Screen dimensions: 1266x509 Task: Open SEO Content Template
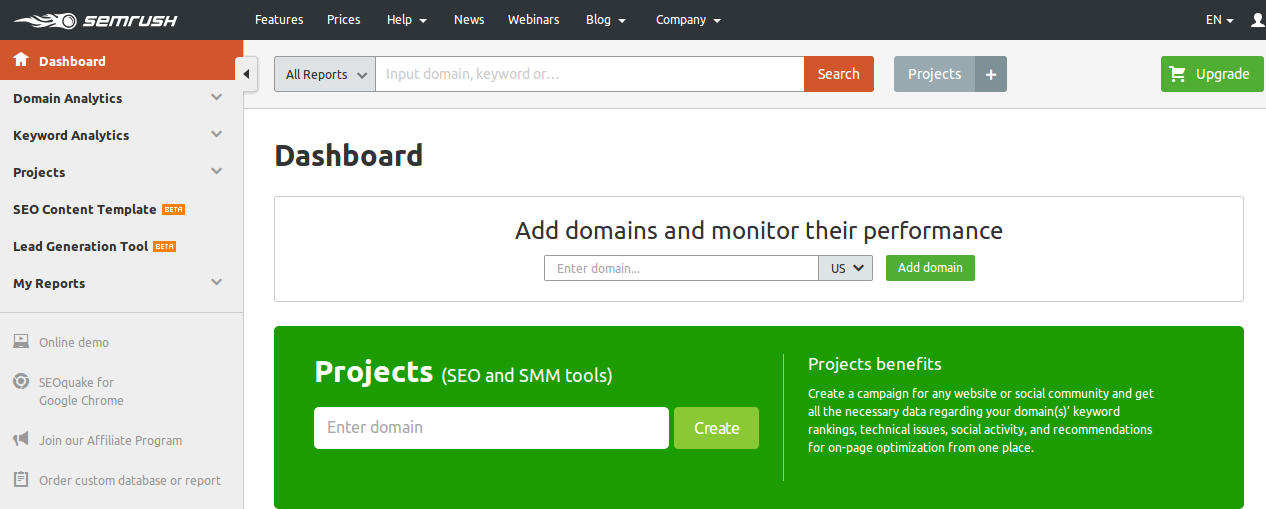pos(85,210)
